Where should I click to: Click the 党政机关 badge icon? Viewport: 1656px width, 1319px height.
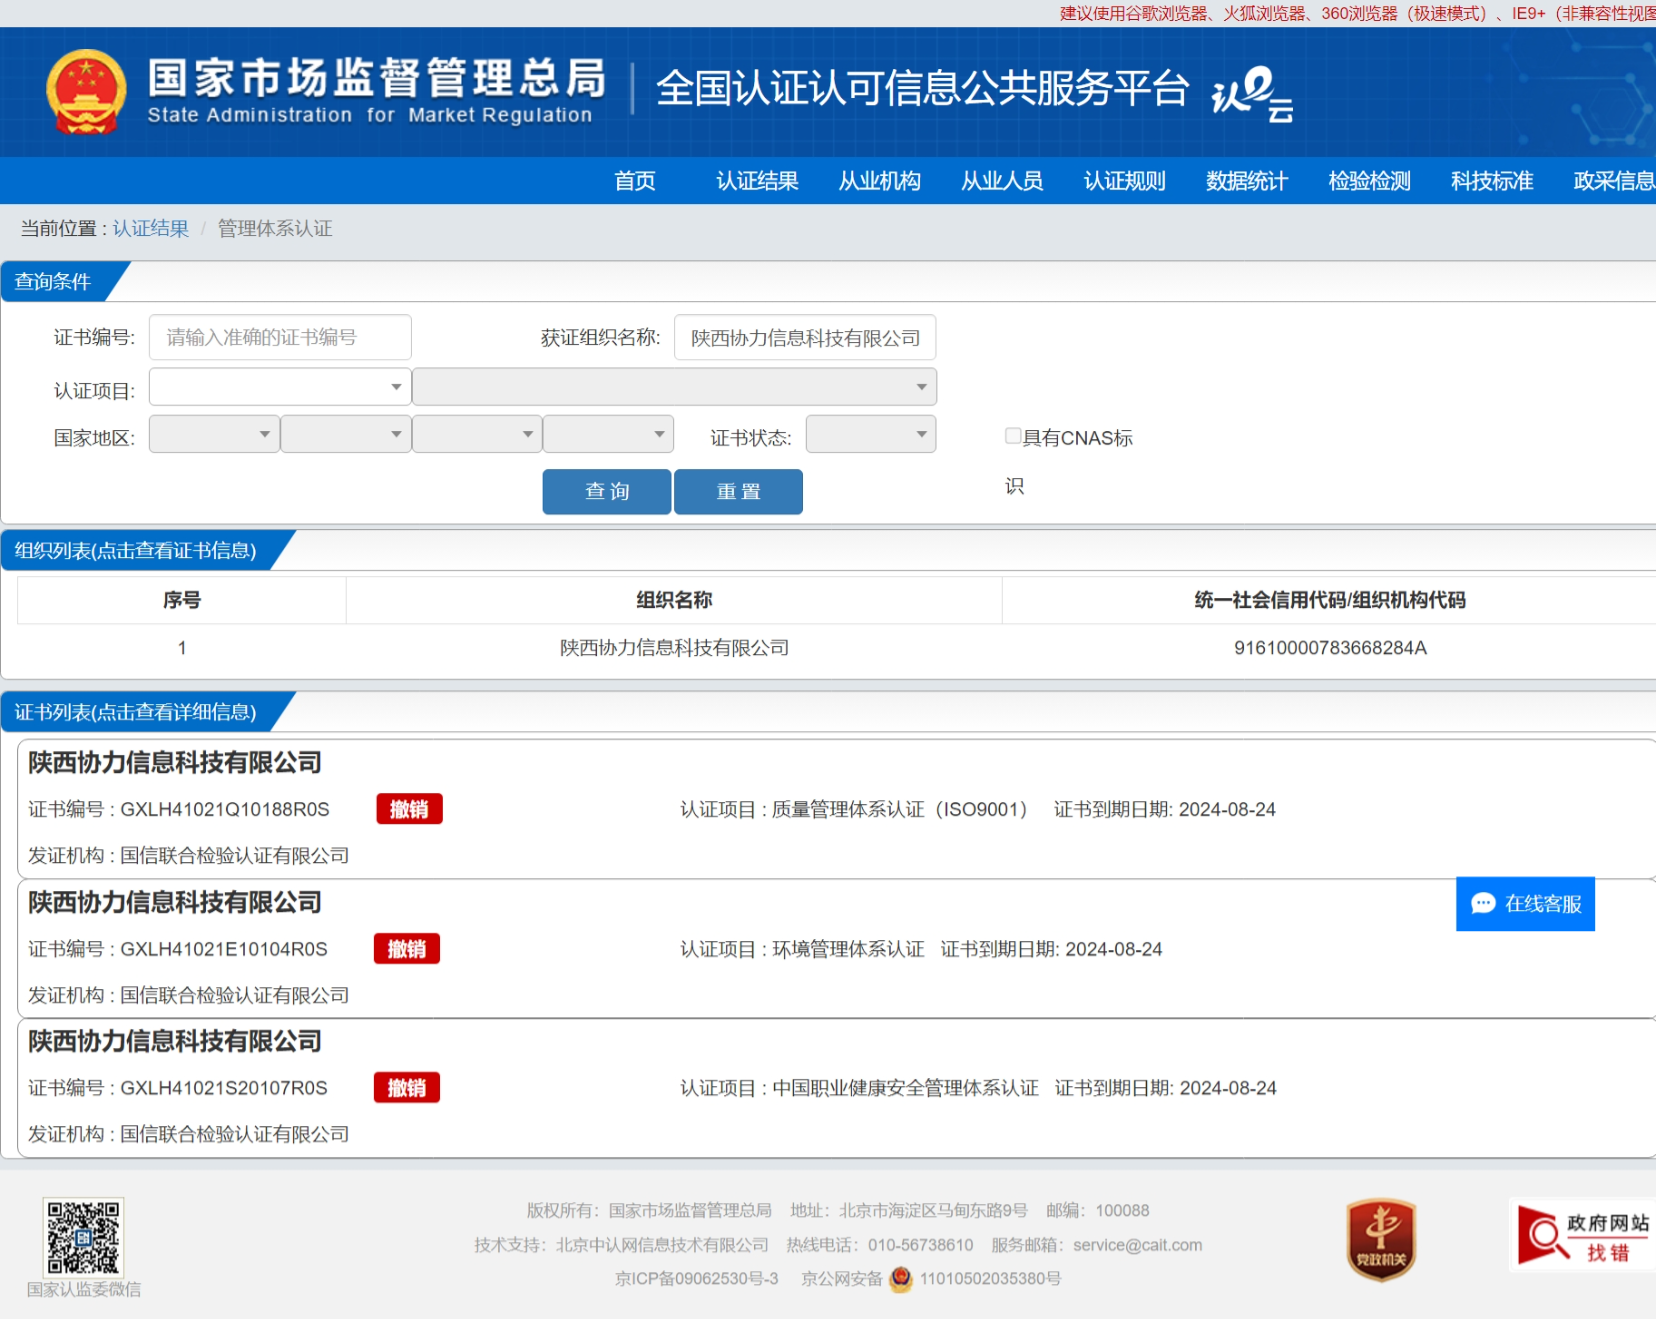point(1380,1239)
